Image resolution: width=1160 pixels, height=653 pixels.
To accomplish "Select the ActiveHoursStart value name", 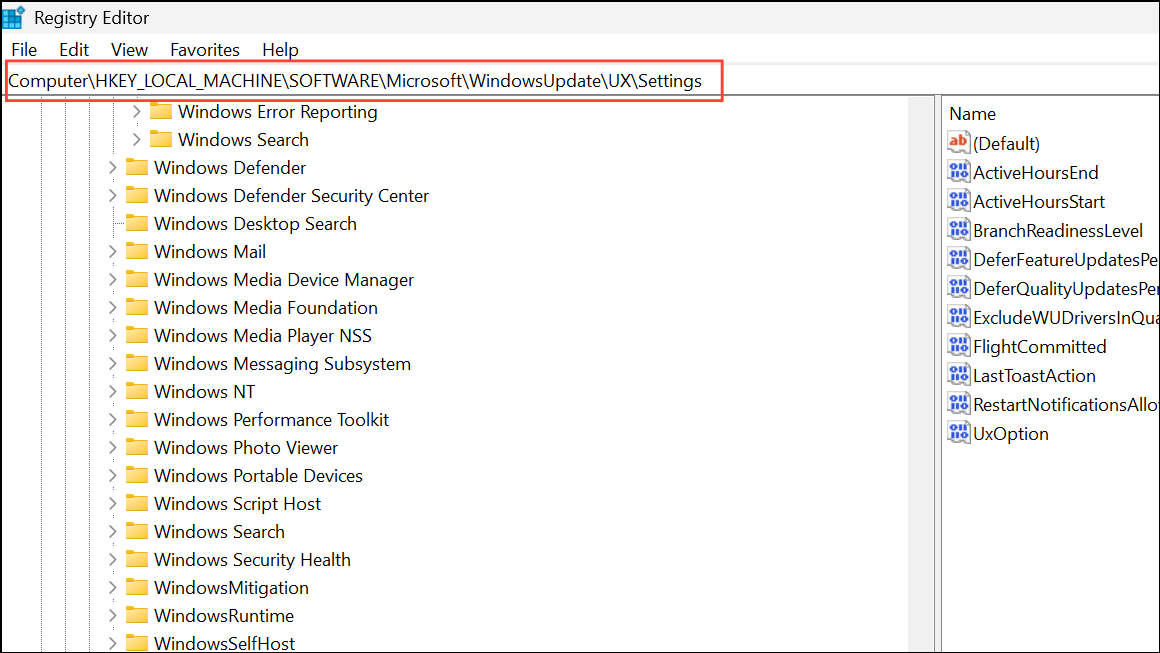I will click(1039, 202).
